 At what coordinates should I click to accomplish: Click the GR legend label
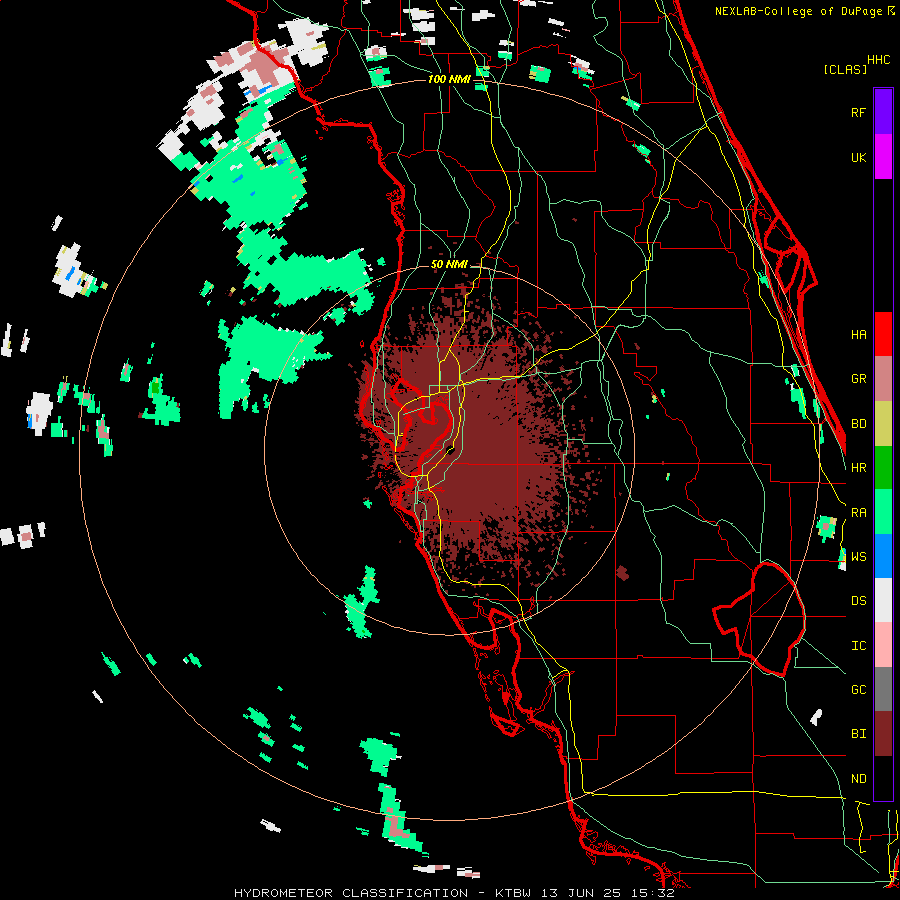click(x=858, y=378)
